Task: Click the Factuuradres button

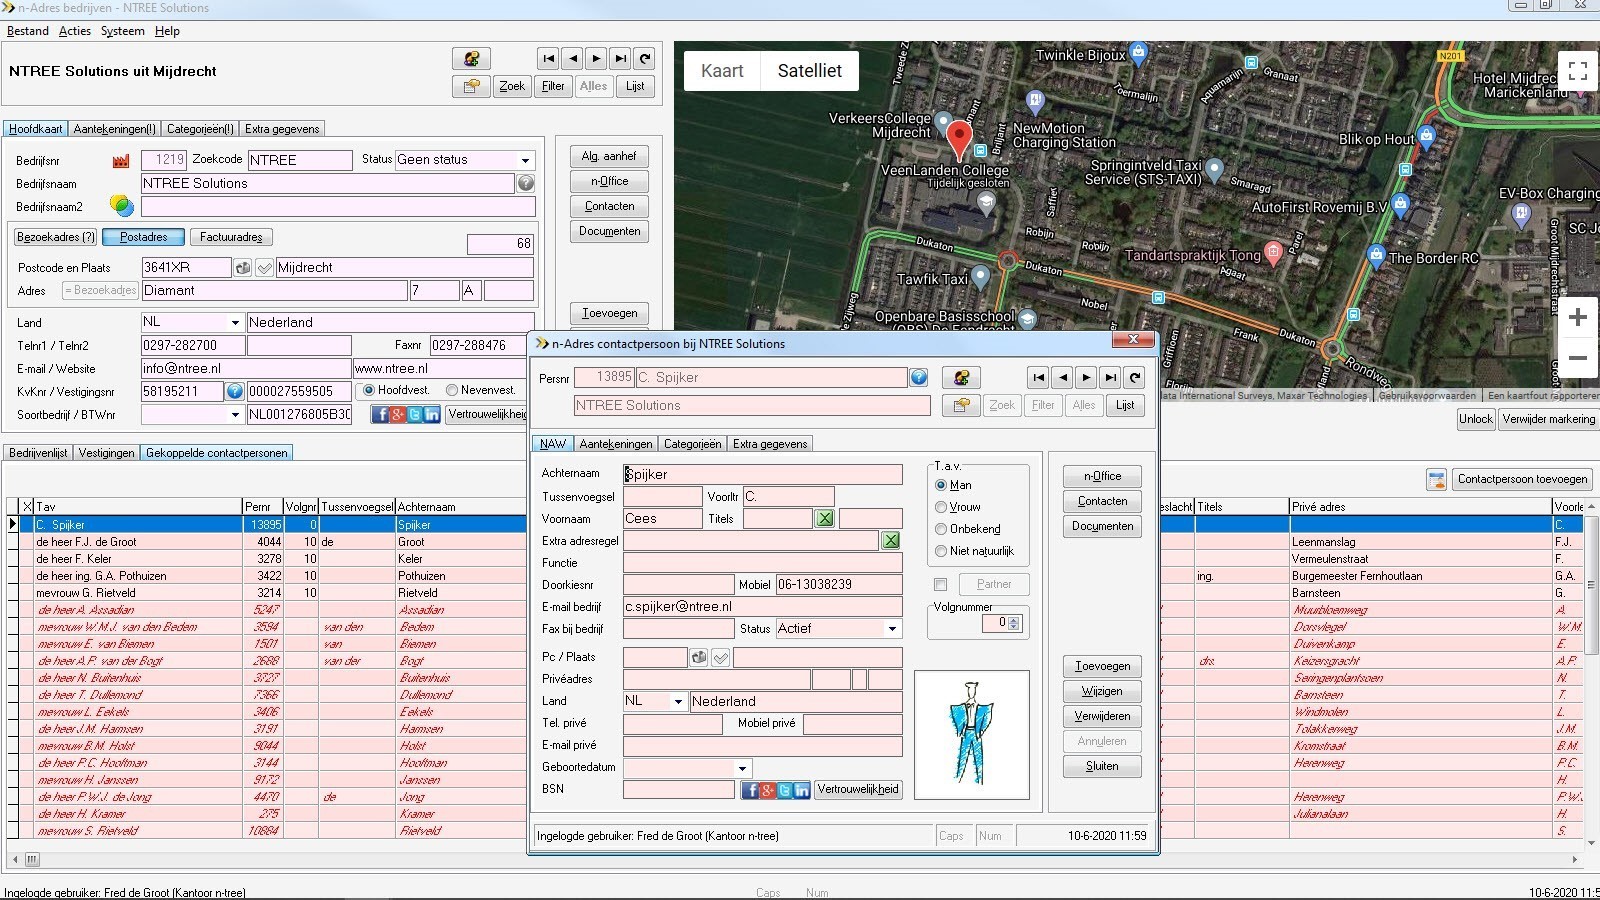Action: pyautogui.click(x=231, y=237)
